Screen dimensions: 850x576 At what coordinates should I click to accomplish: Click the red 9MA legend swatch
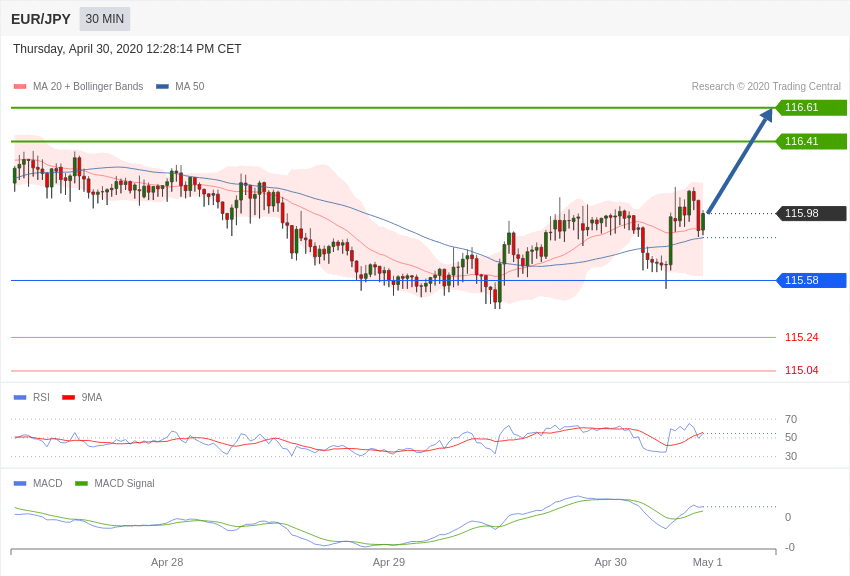point(68,397)
